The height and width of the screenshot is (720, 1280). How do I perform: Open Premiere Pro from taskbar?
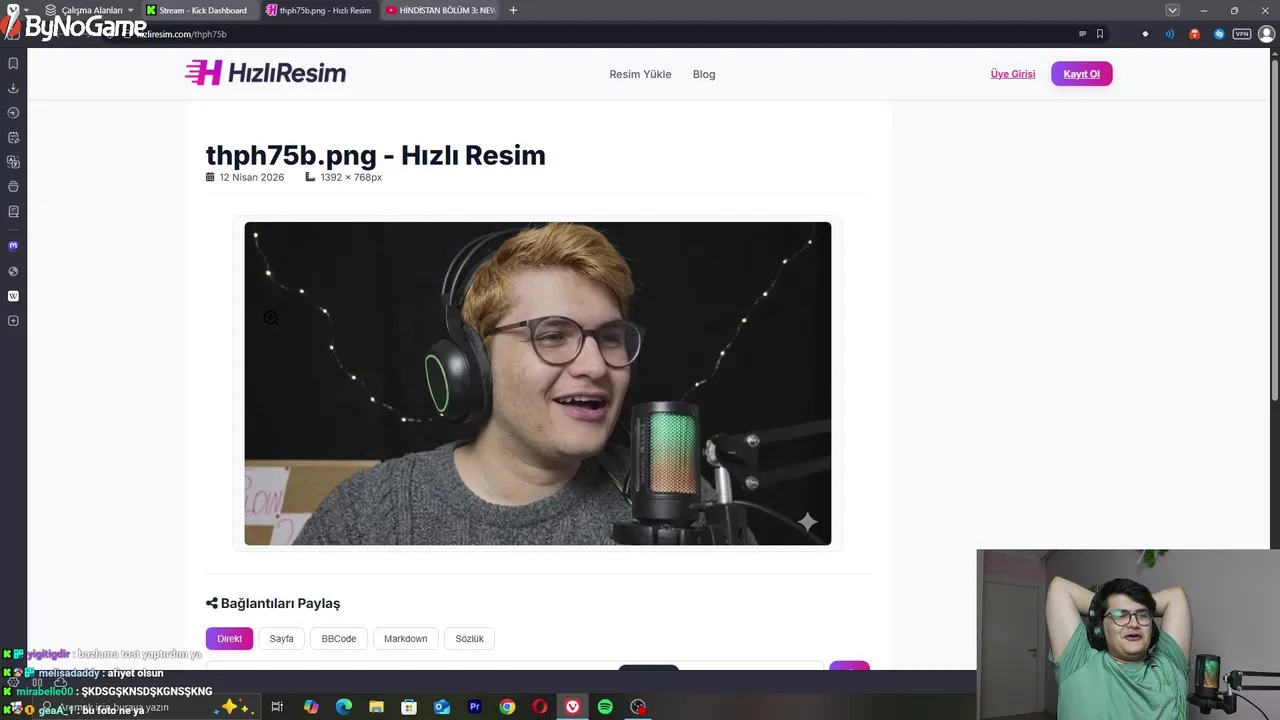click(x=475, y=707)
